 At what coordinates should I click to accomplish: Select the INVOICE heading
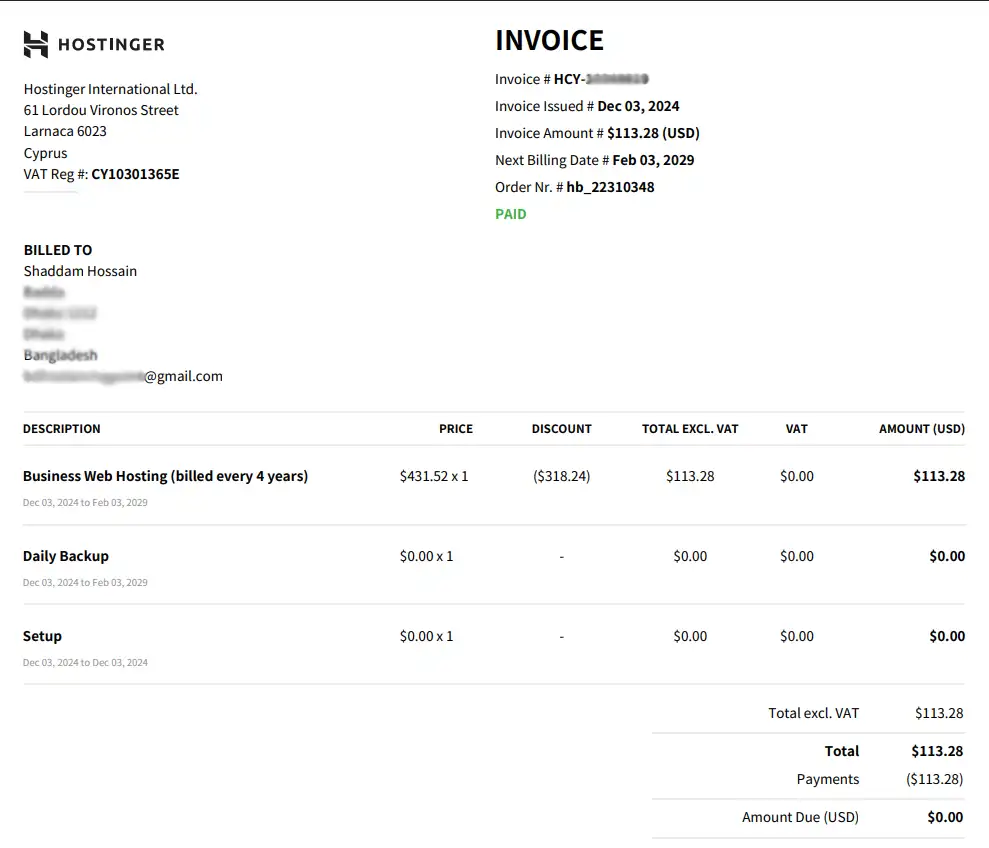[x=549, y=40]
